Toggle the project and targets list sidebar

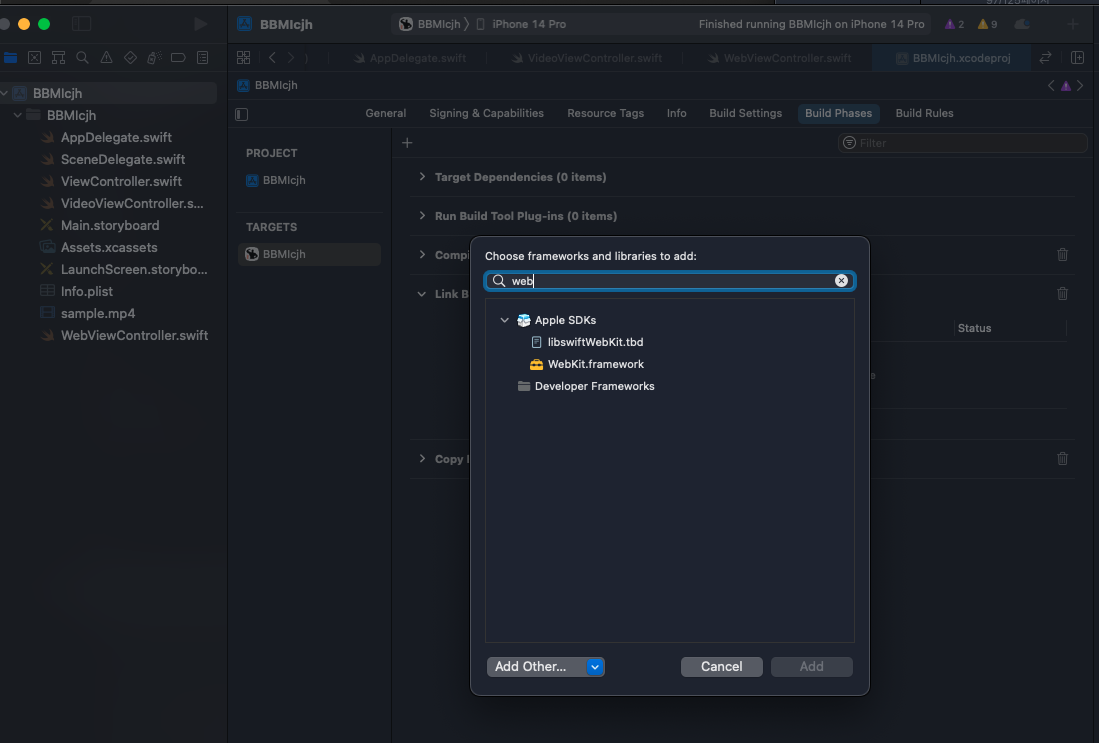(242, 114)
